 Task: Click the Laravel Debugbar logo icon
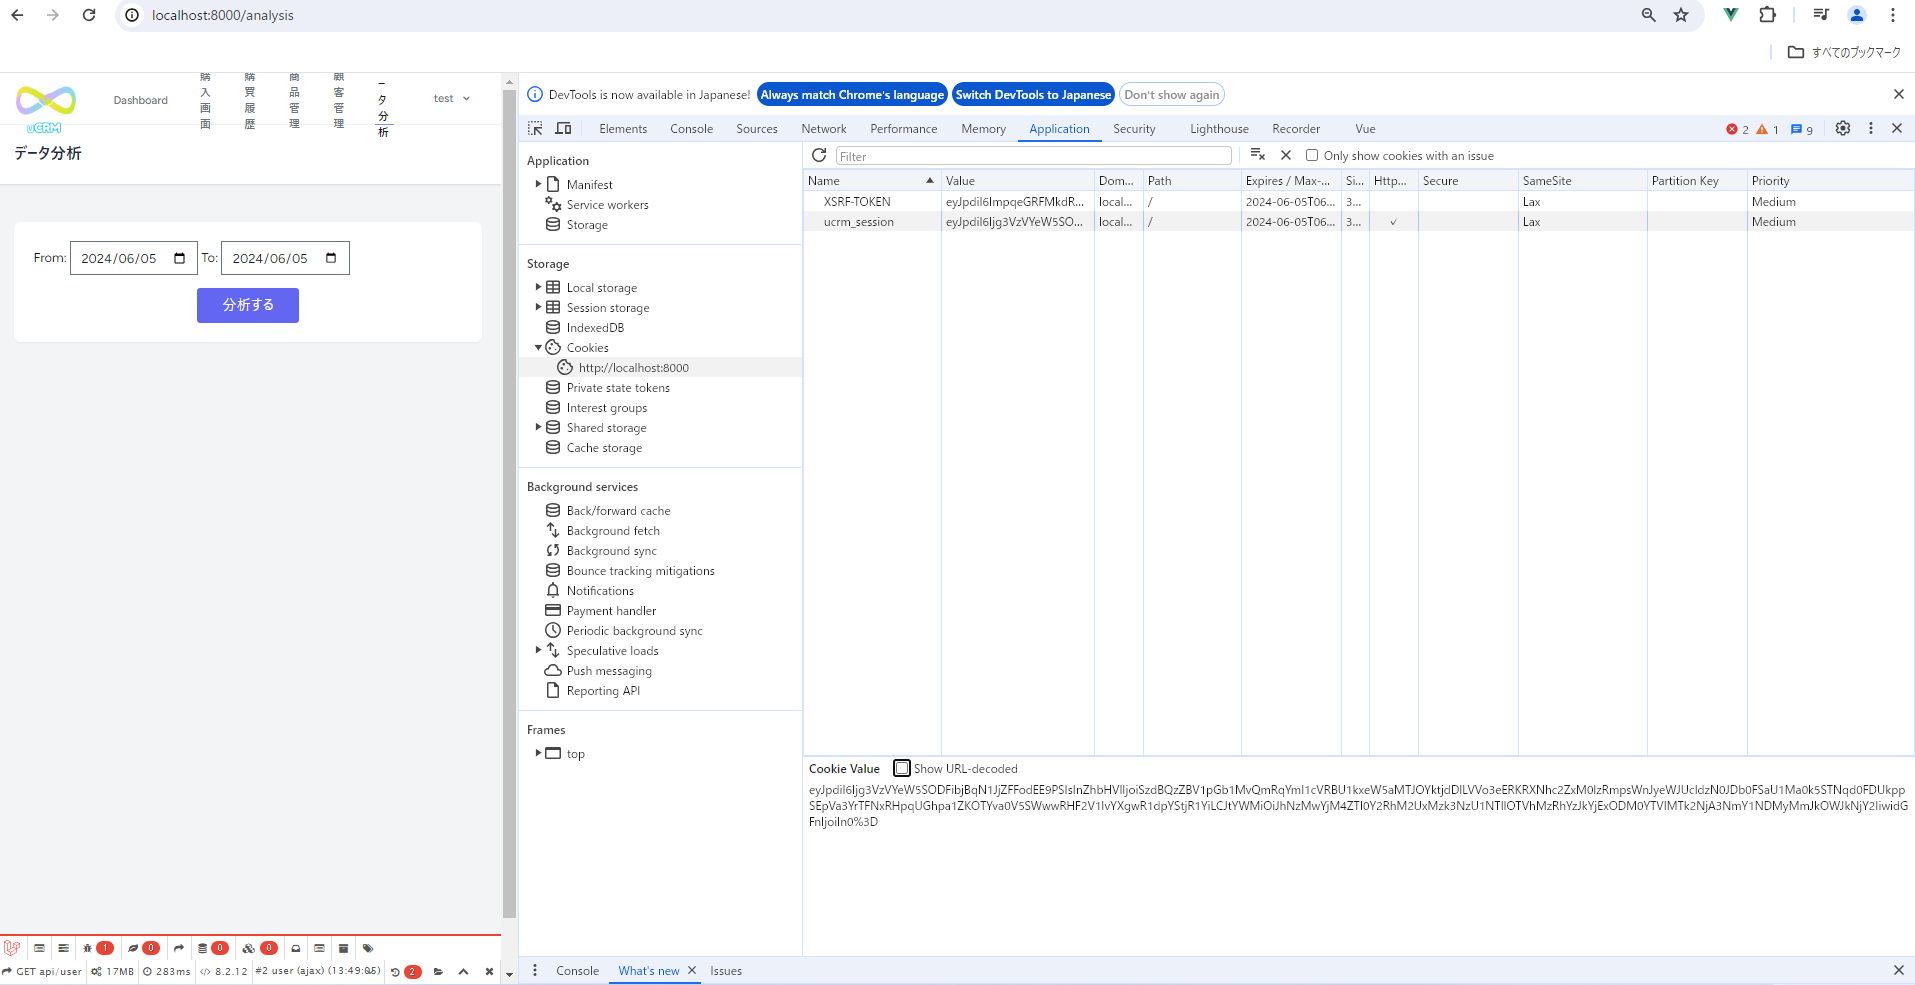pos(12,948)
